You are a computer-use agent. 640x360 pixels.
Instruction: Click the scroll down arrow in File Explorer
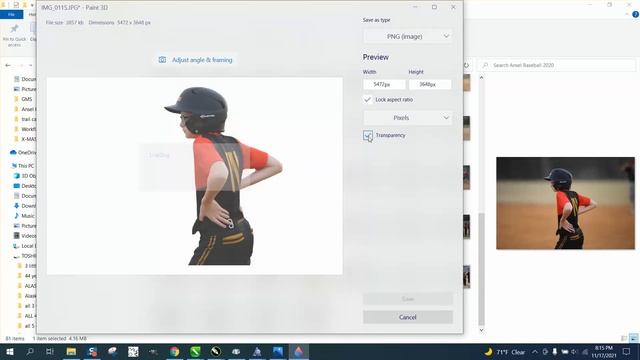481,330
